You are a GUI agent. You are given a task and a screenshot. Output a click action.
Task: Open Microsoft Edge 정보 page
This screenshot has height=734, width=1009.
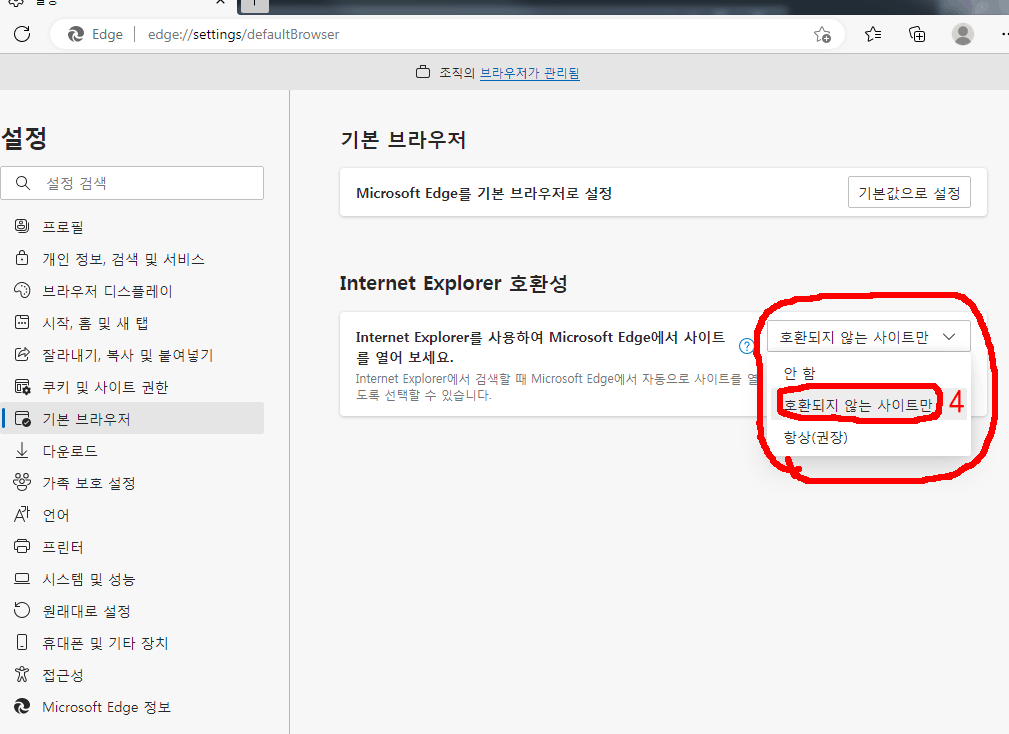[x=132, y=707]
